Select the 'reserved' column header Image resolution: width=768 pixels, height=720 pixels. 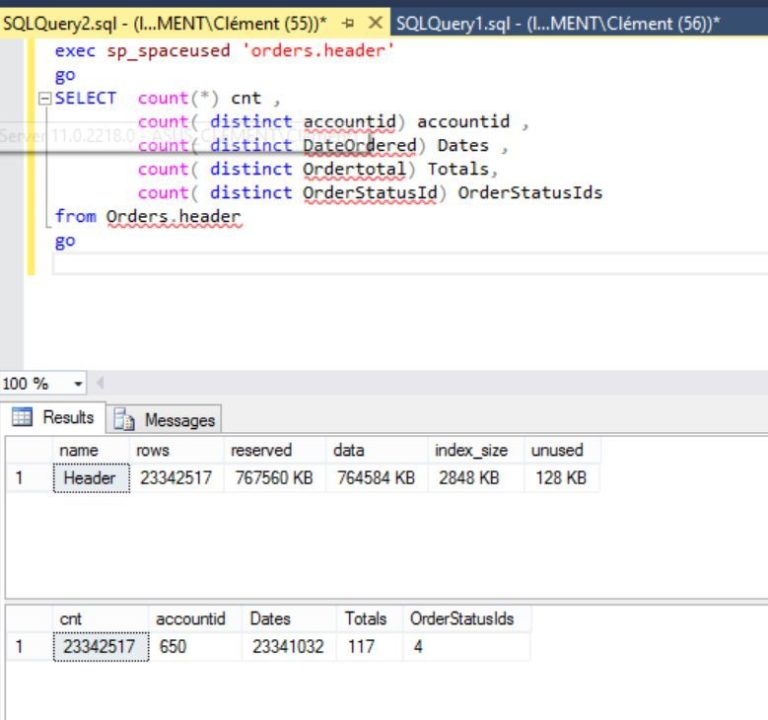[x=261, y=451]
